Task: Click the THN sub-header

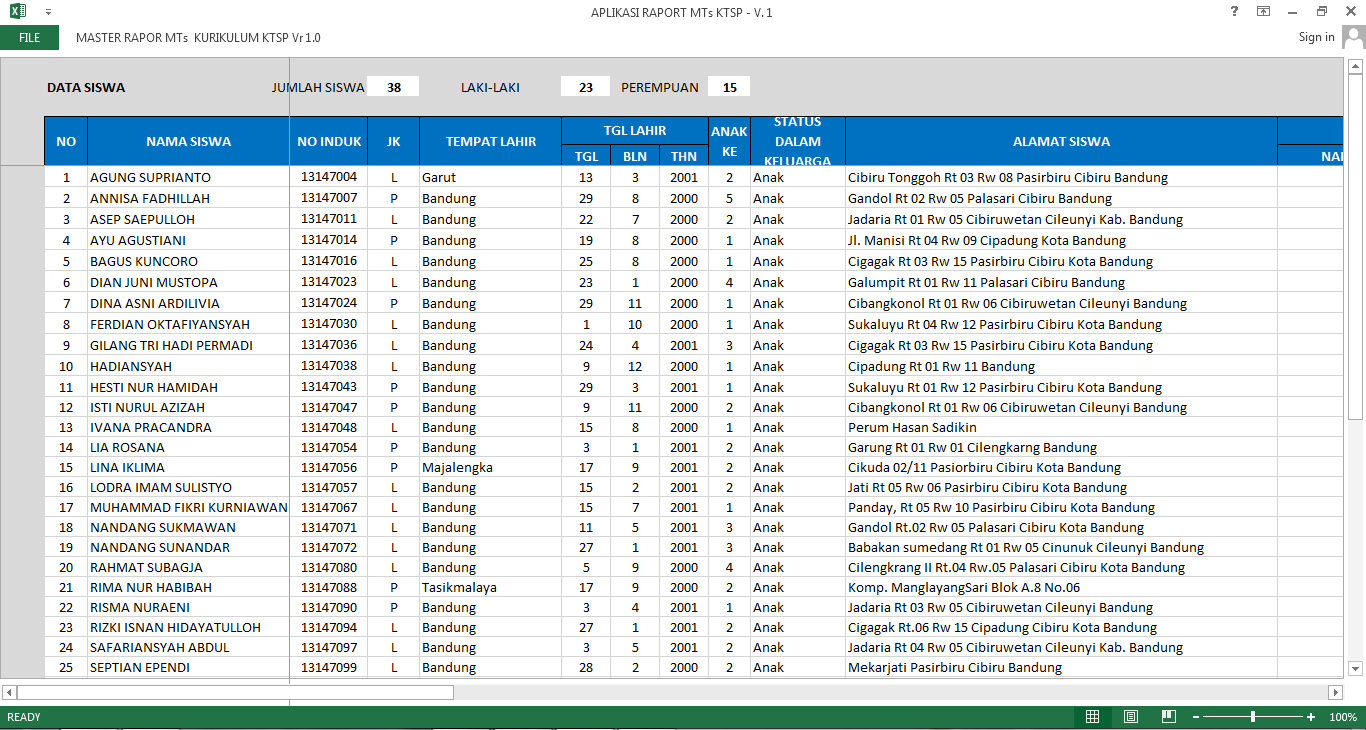Action: coord(684,156)
